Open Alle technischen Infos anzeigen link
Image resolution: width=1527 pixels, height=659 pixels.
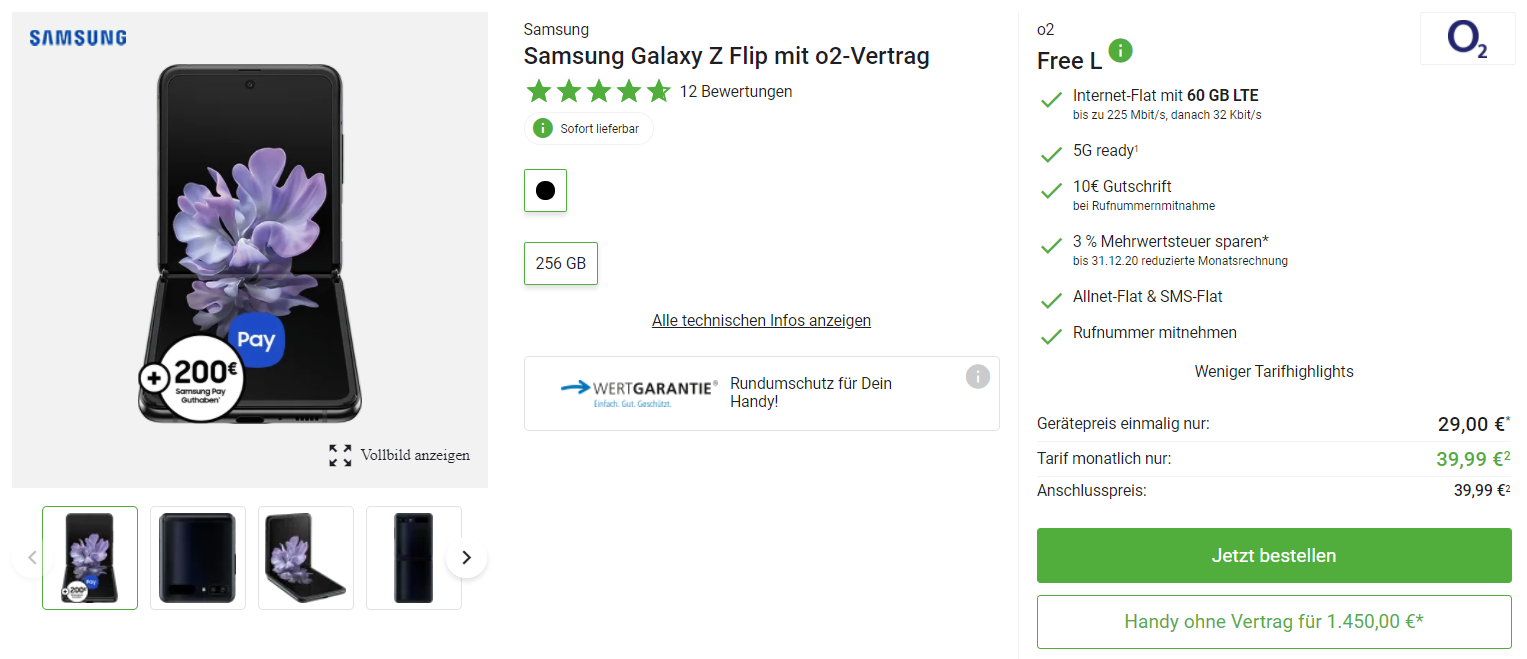coord(761,321)
